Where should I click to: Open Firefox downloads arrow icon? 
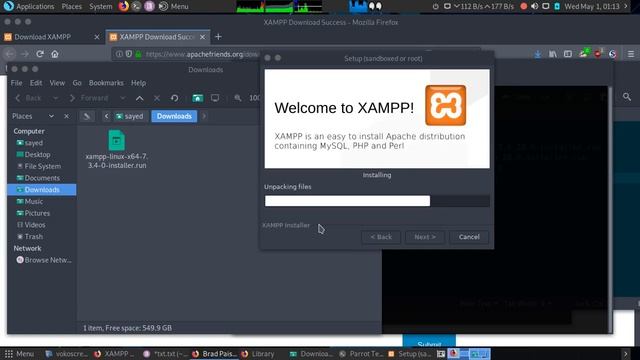point(538,54)
